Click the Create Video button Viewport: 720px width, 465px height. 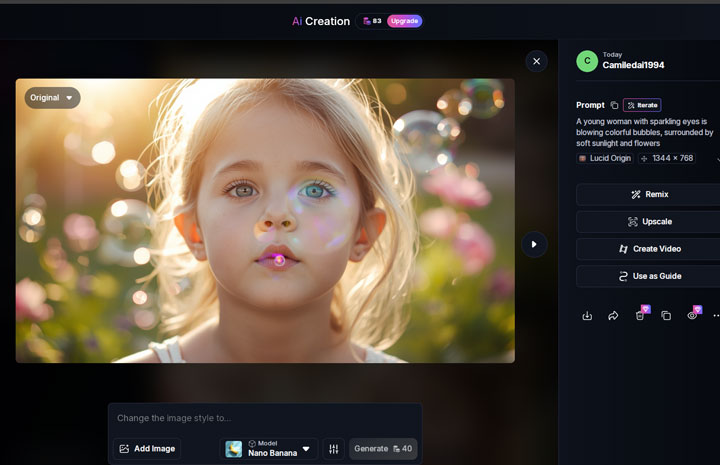tap(650, 249)
